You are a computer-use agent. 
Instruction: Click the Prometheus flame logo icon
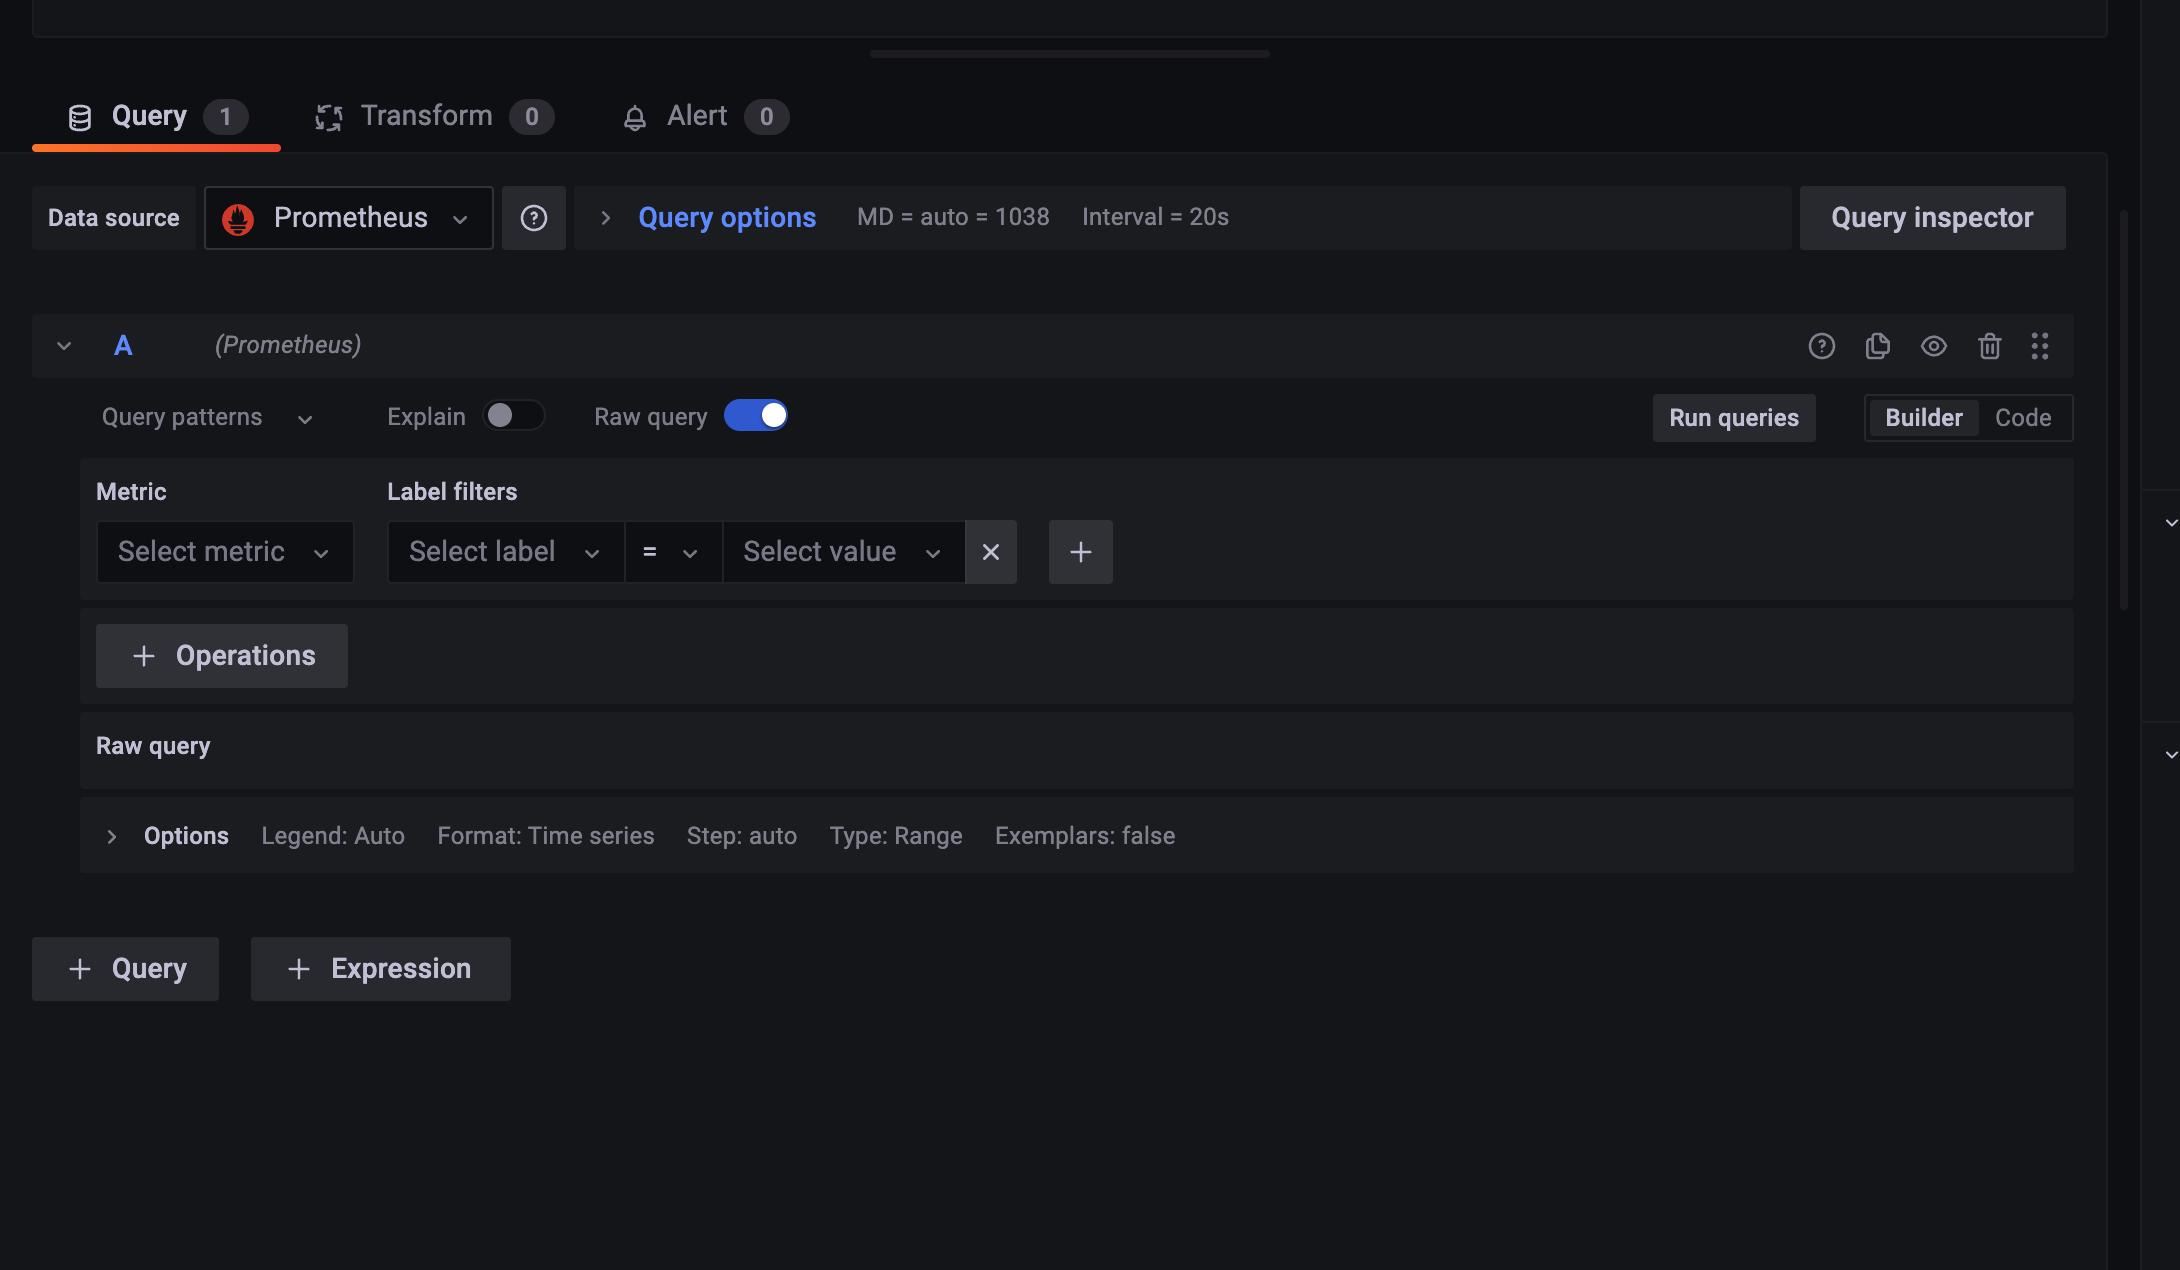point(238,218)
